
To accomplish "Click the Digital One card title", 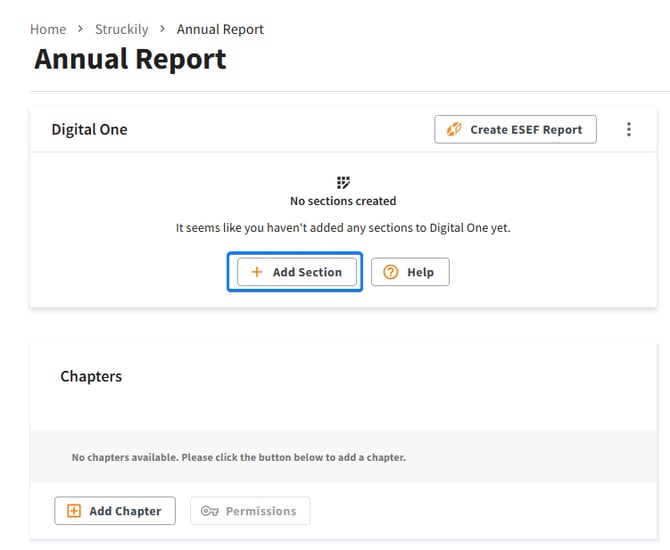I will (89, 129).
